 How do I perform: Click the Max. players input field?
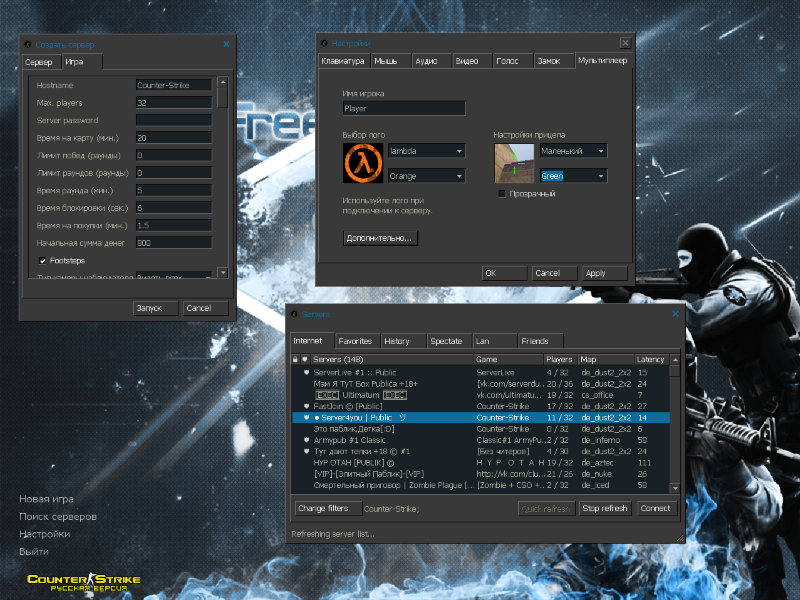coord(173,103)
